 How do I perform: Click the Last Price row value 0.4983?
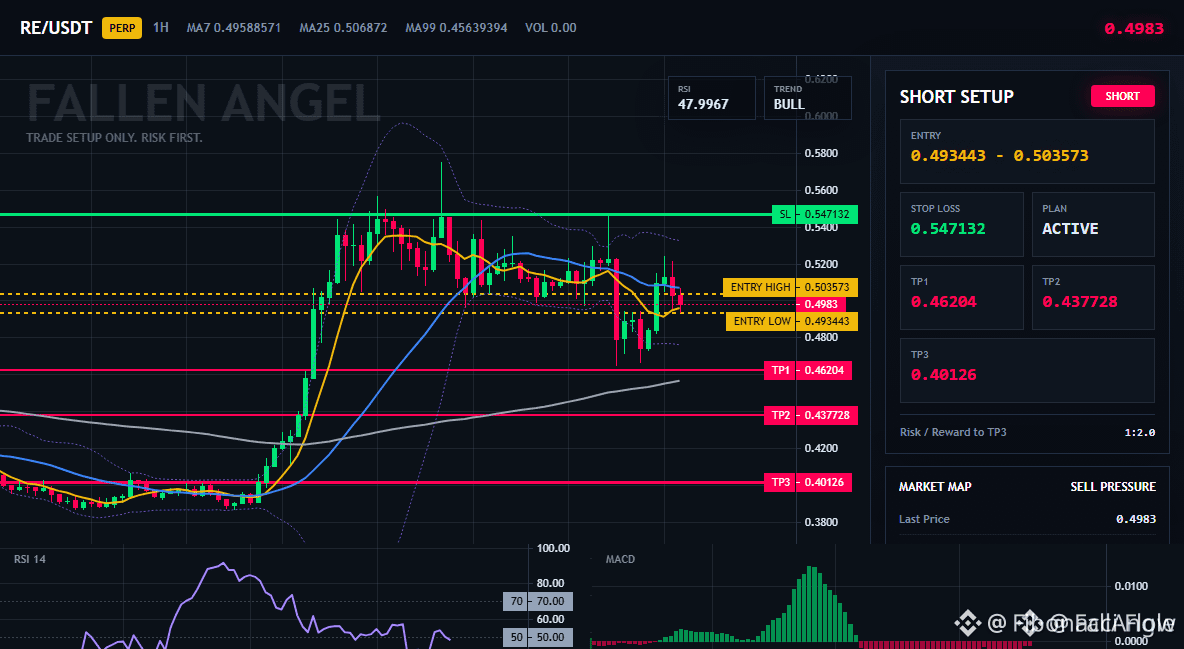coord(1136,519)
